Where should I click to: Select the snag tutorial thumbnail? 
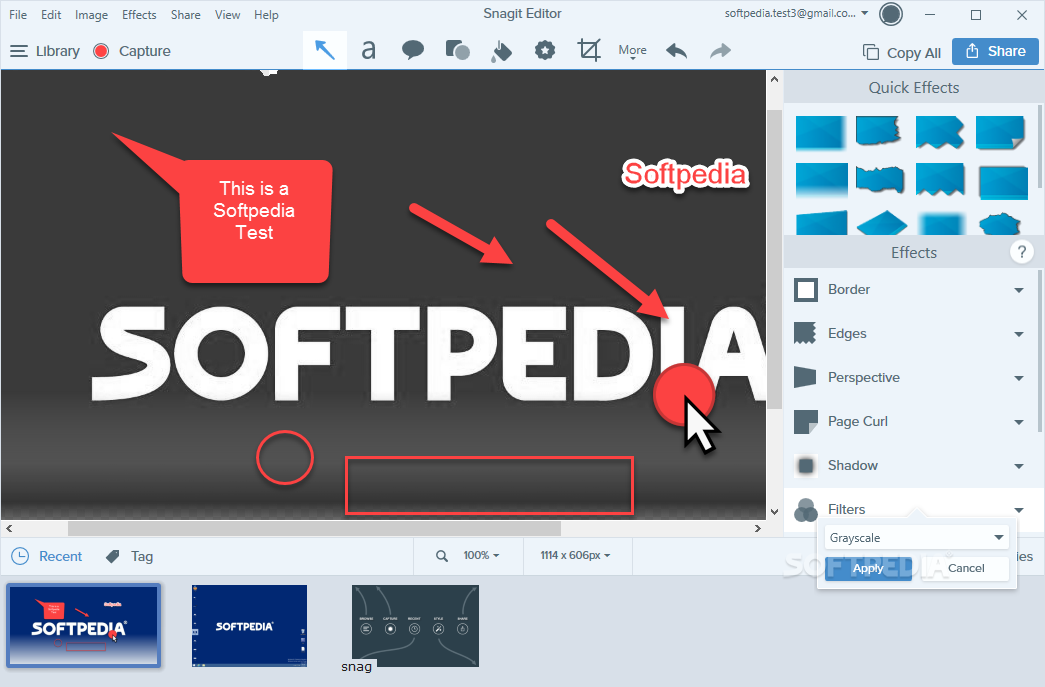(415, 626)
